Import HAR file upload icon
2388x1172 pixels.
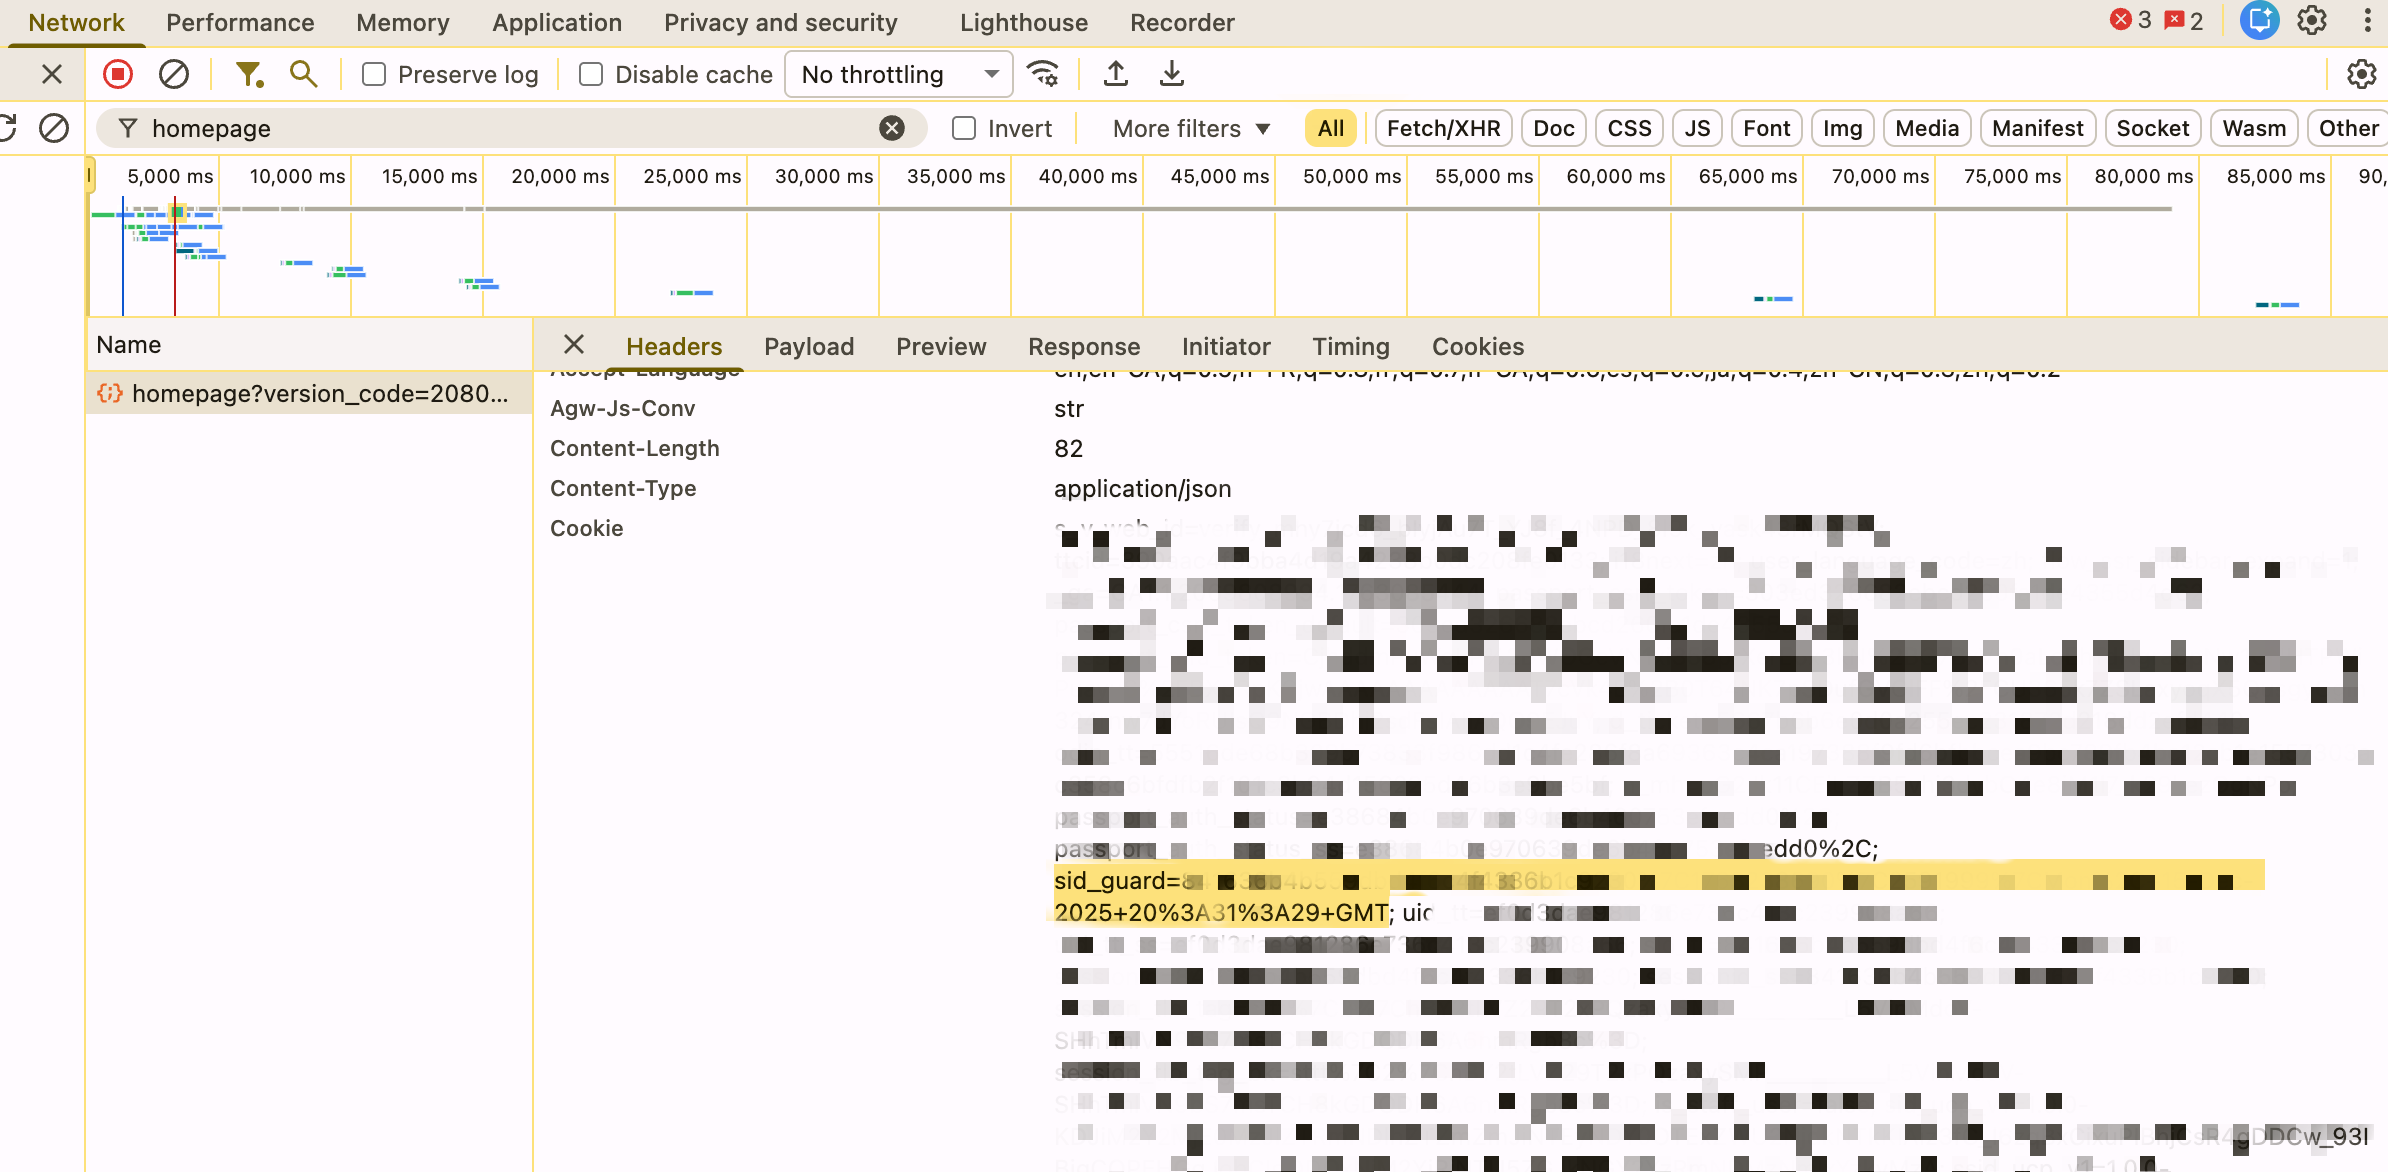(1116, 74)
